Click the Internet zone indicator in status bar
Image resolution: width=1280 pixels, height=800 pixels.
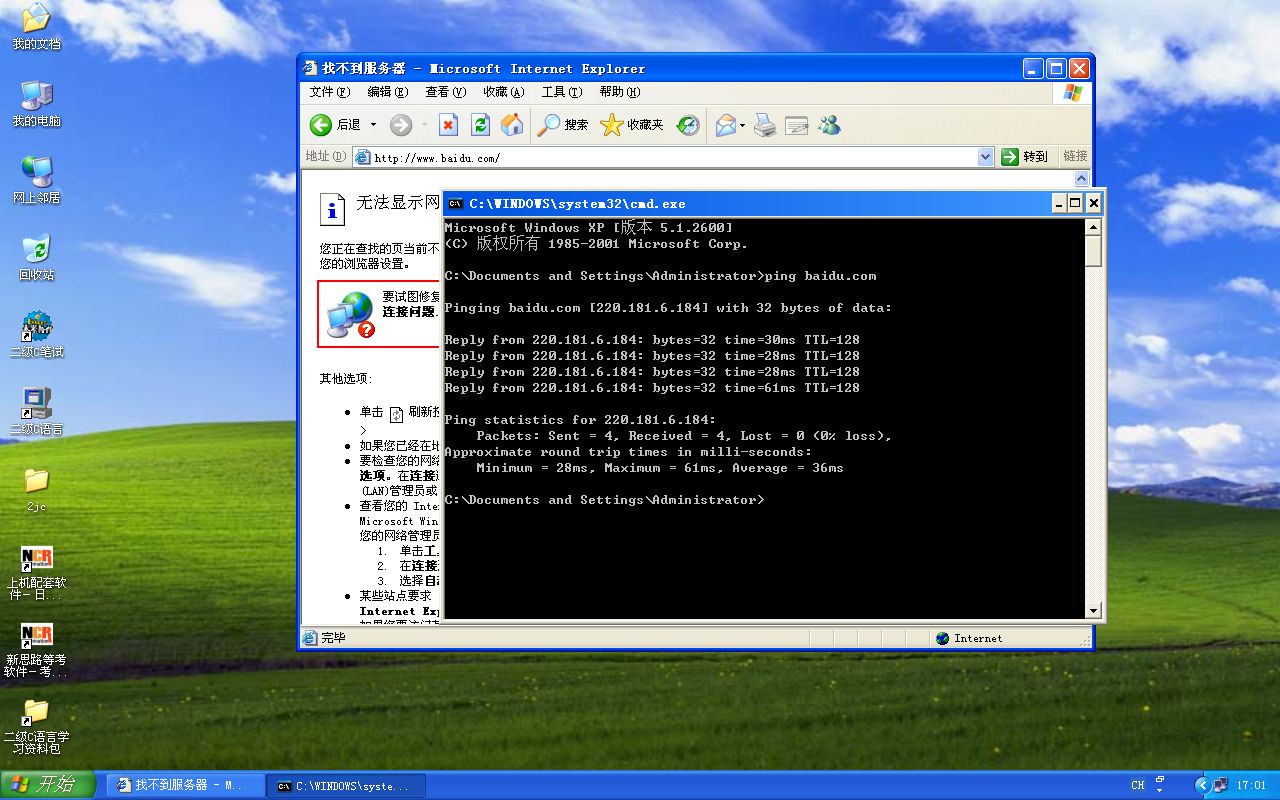tap(970, 638)
